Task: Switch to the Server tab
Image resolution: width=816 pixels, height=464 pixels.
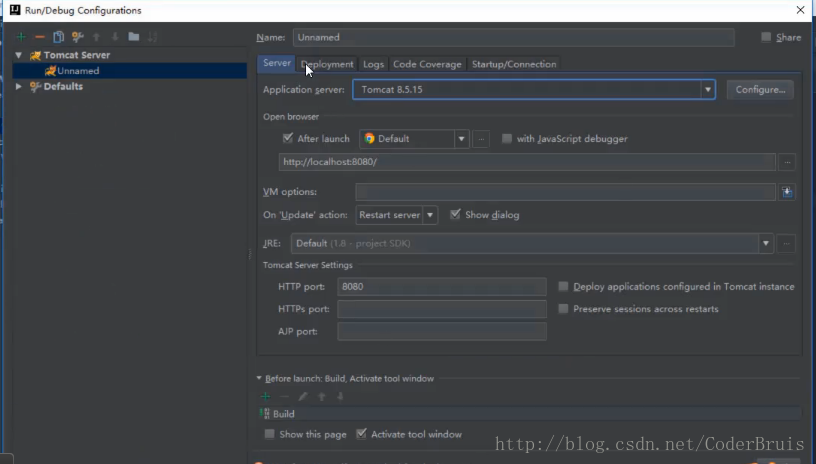Action: (x=276, y=63)
